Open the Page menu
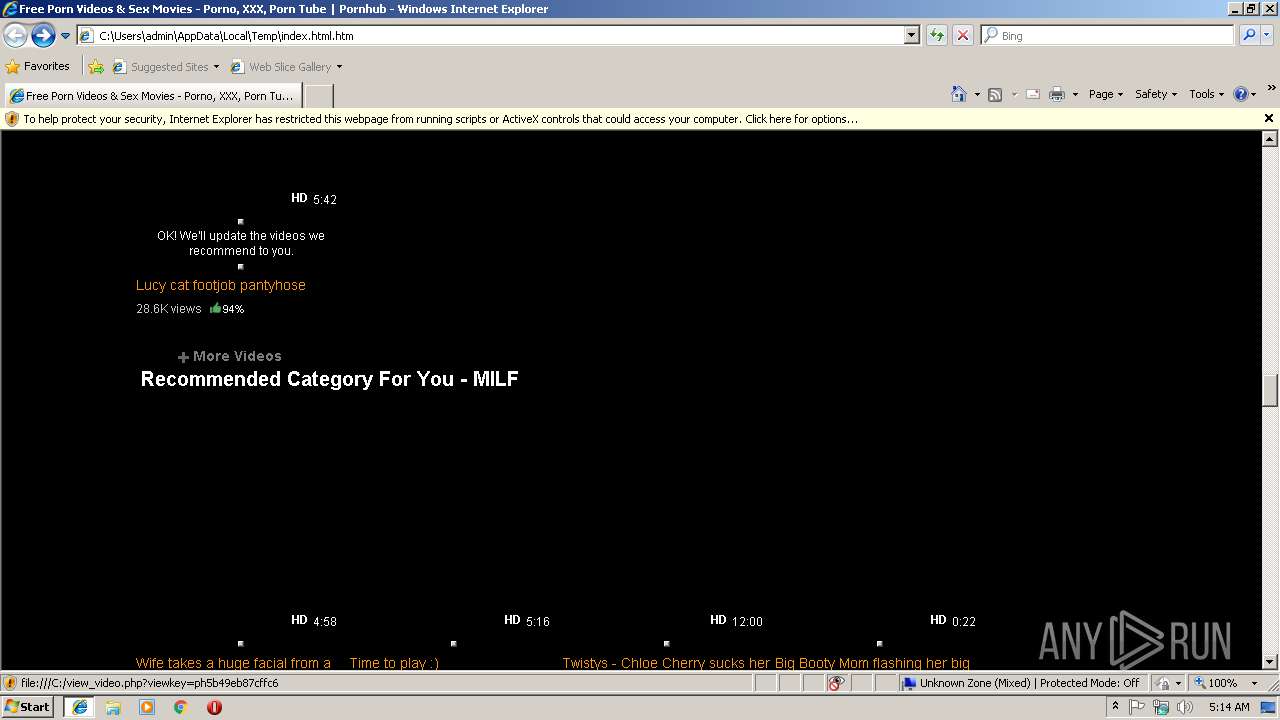This screenshot has height=720, width=1280. pos(1106,94)
